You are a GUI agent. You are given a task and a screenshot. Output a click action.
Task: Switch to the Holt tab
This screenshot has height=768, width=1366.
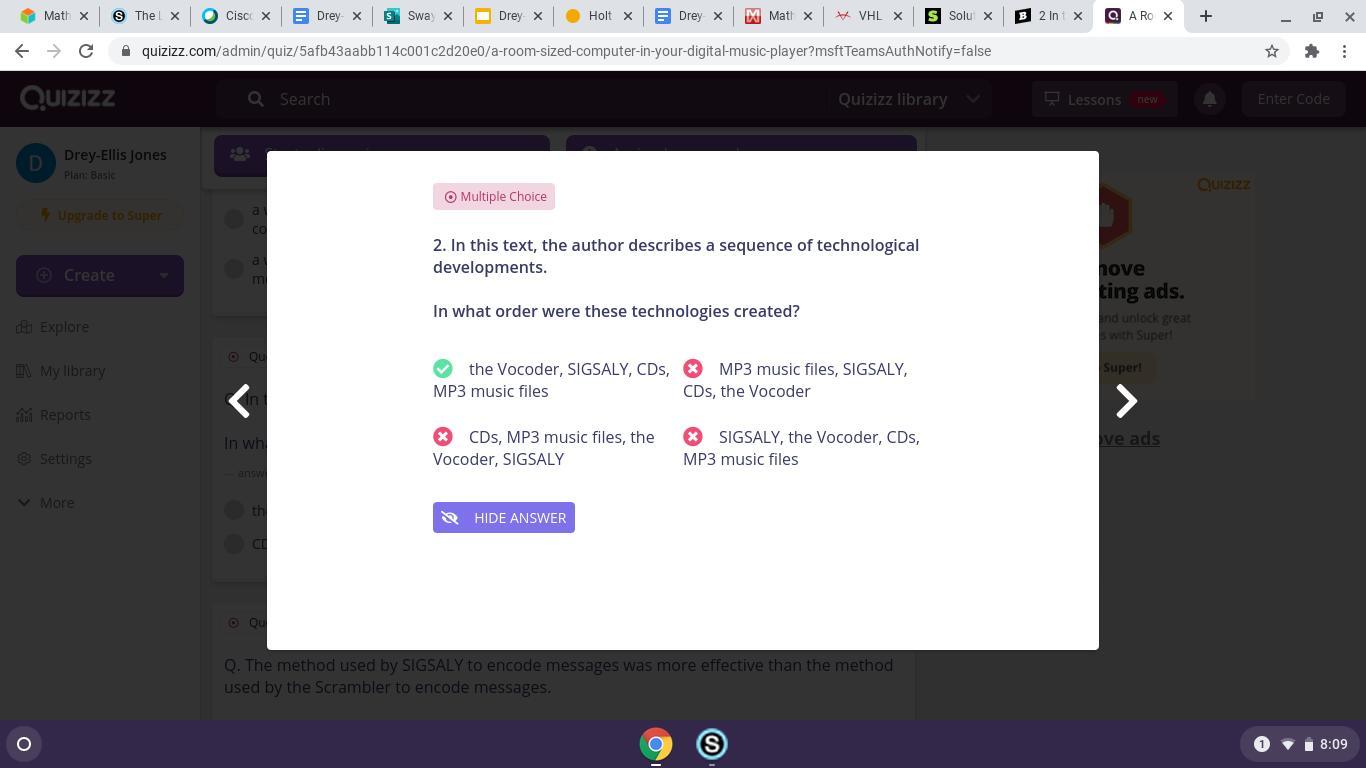[598, 16]
